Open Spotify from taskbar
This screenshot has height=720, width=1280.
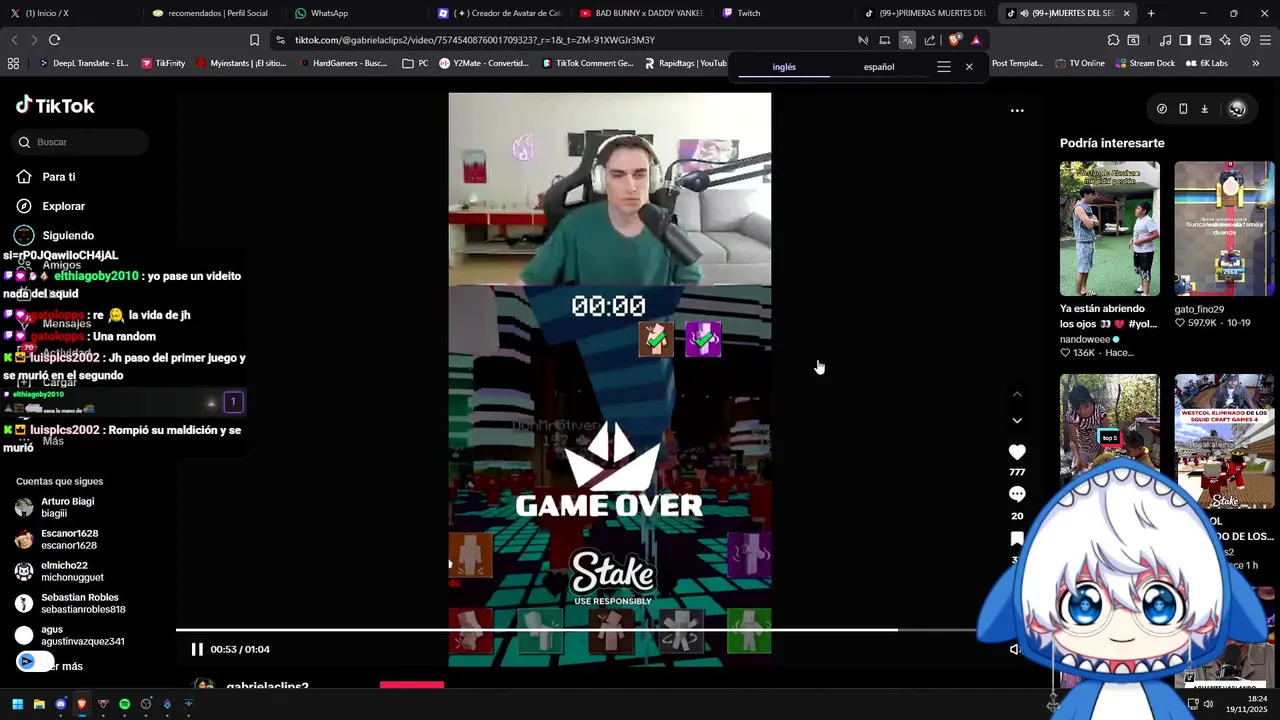tap(124, 704)
